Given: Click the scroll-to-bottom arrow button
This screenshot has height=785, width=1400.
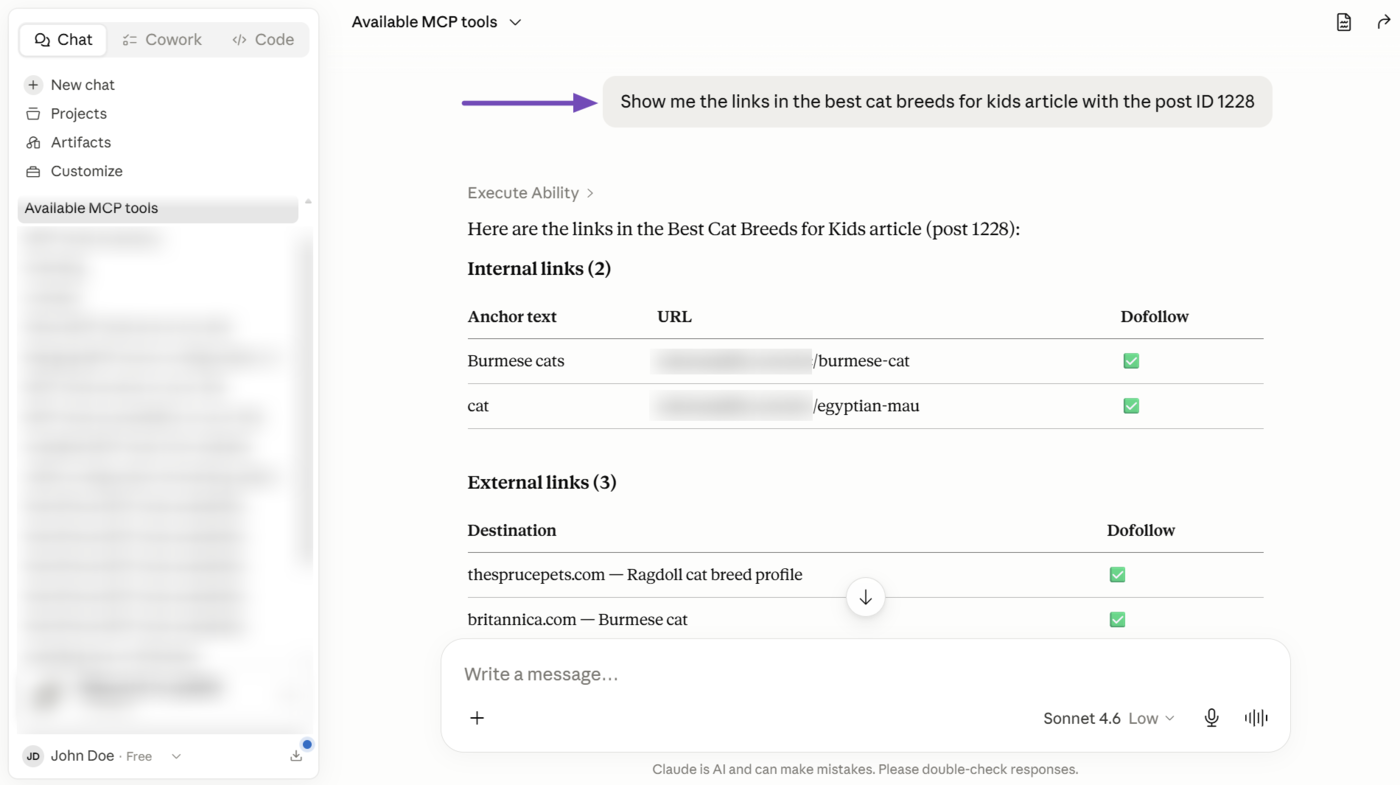Looking at the screenshot, I should point(866,598).
